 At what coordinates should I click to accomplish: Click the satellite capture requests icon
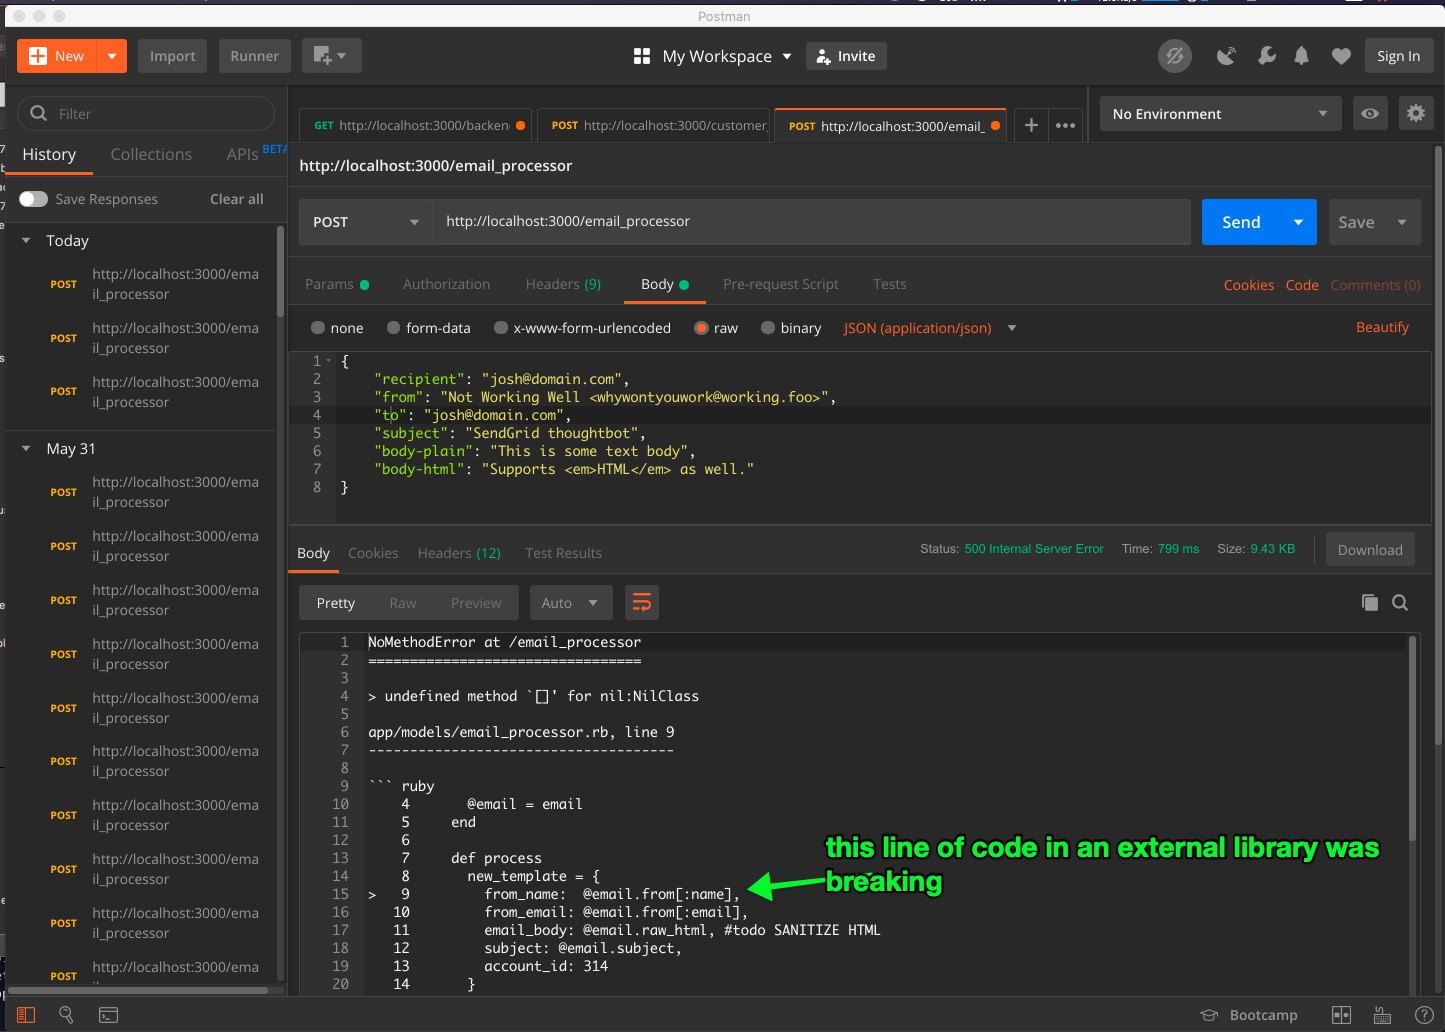(x=1226, y=56)
